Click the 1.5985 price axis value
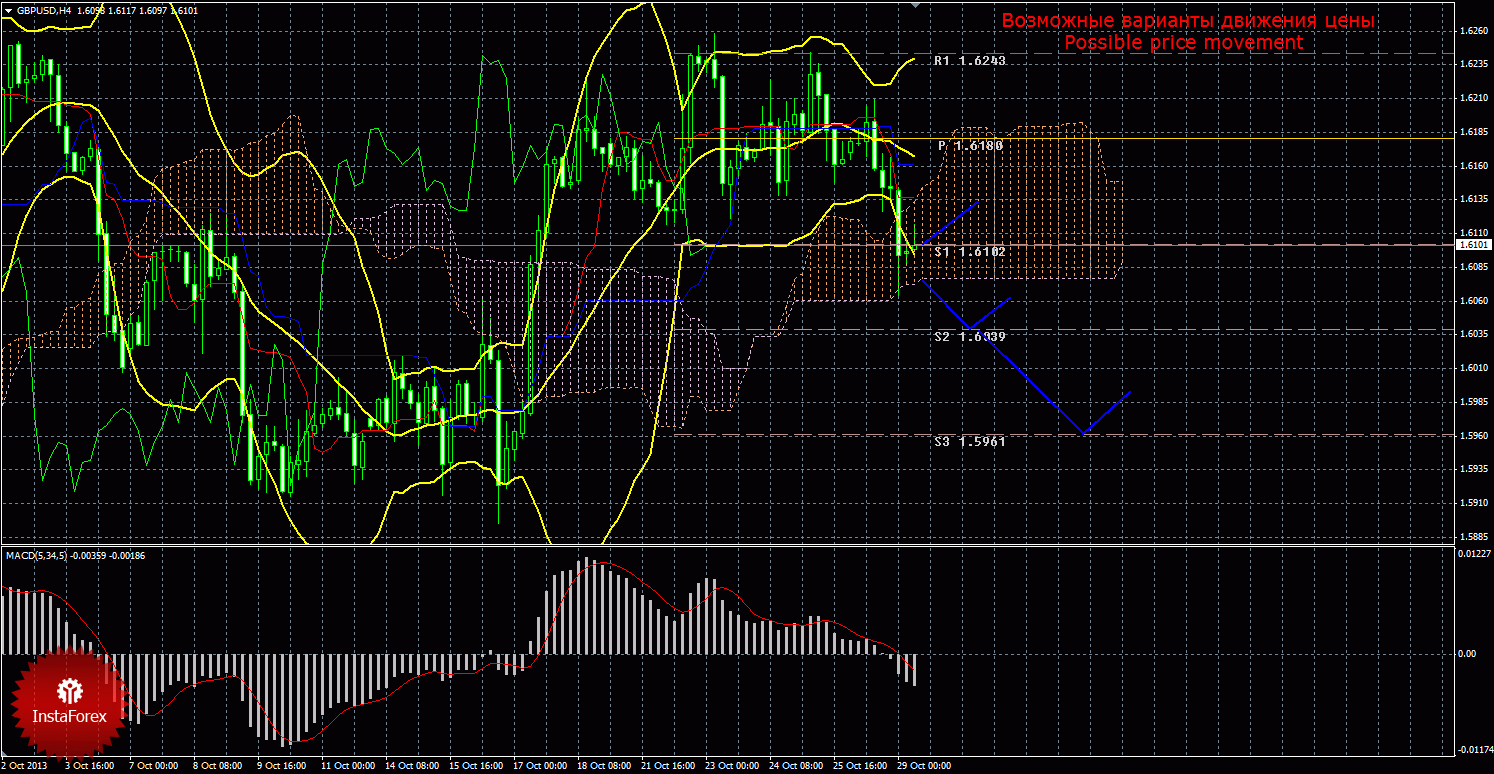Image resolution: width=1494 pixels, height=774 pixels. tap(1473, 402)
